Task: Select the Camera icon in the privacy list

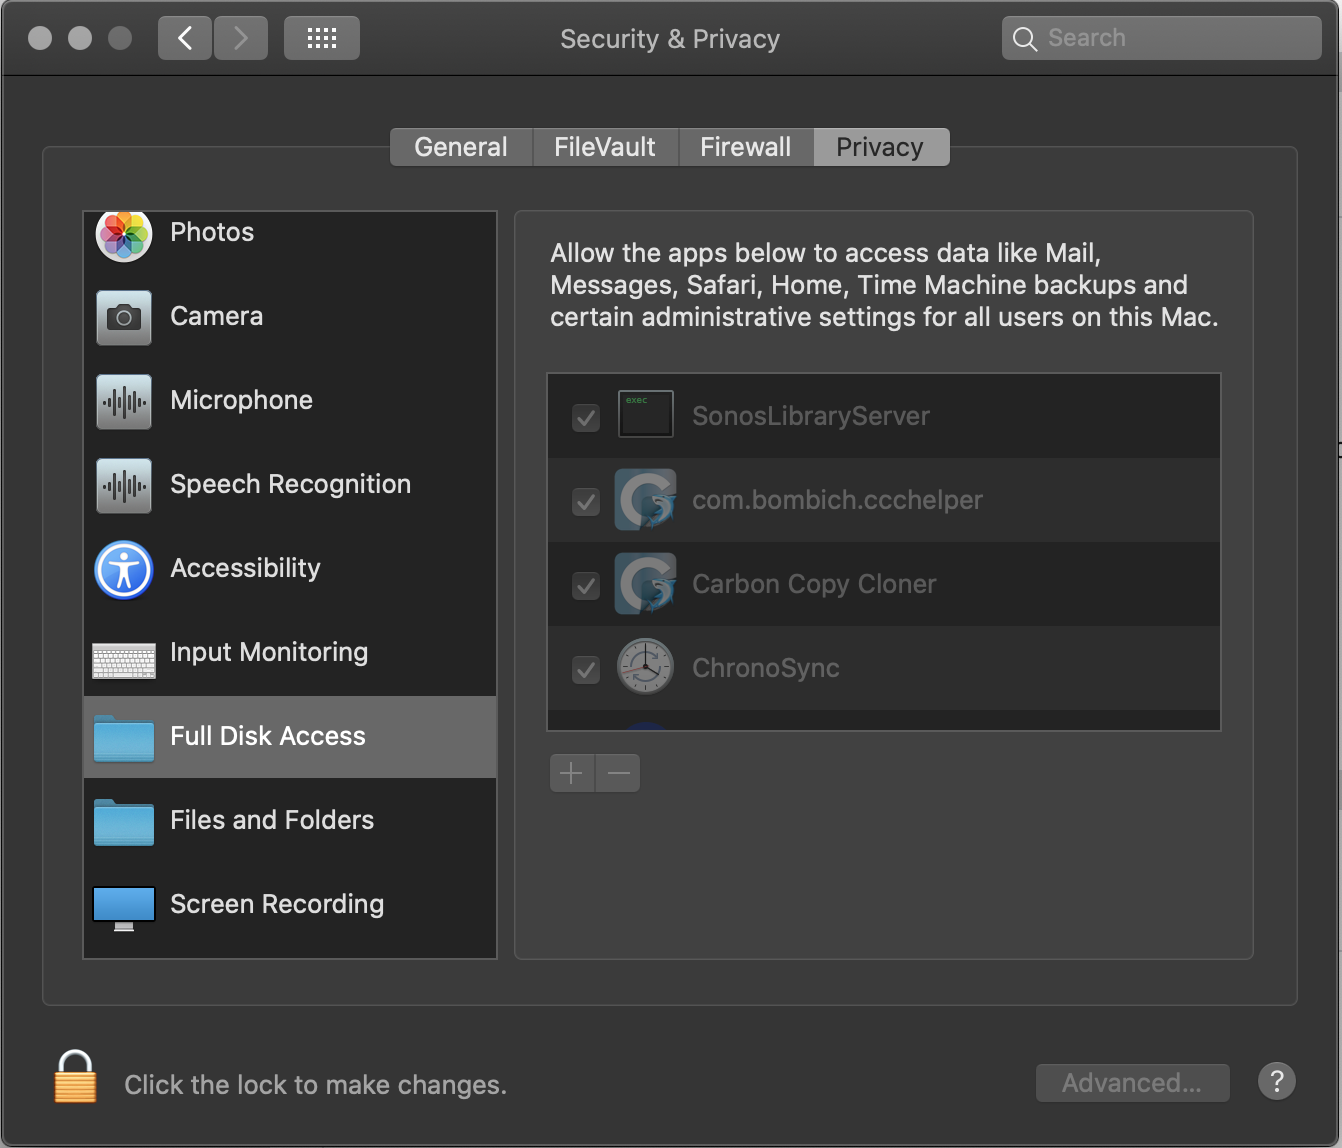Action: [x=124, y=317]
